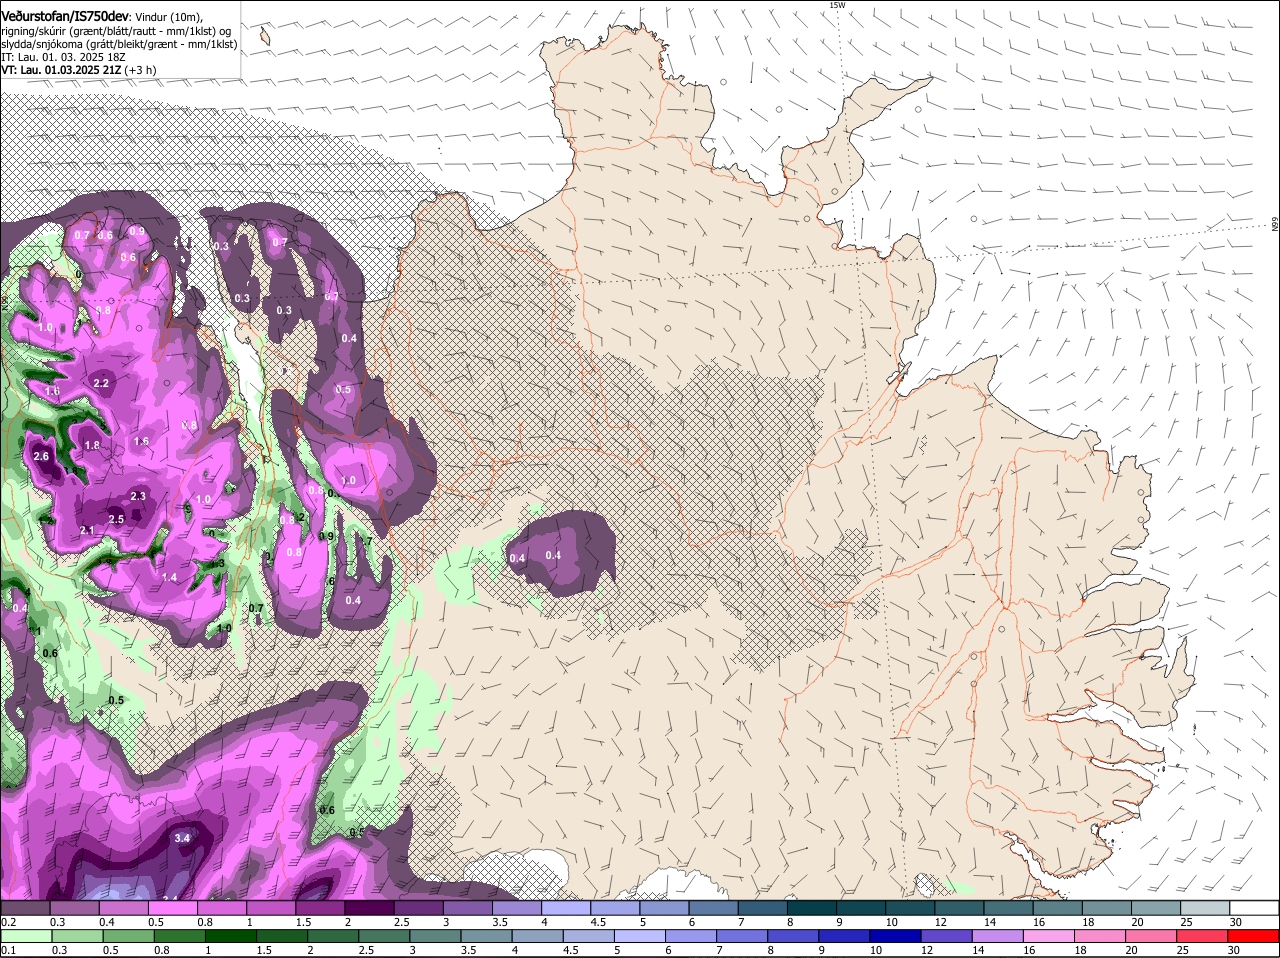Click the 2.3 precipitation value on map
1280x958 pixels.
[x=139, y=496]
